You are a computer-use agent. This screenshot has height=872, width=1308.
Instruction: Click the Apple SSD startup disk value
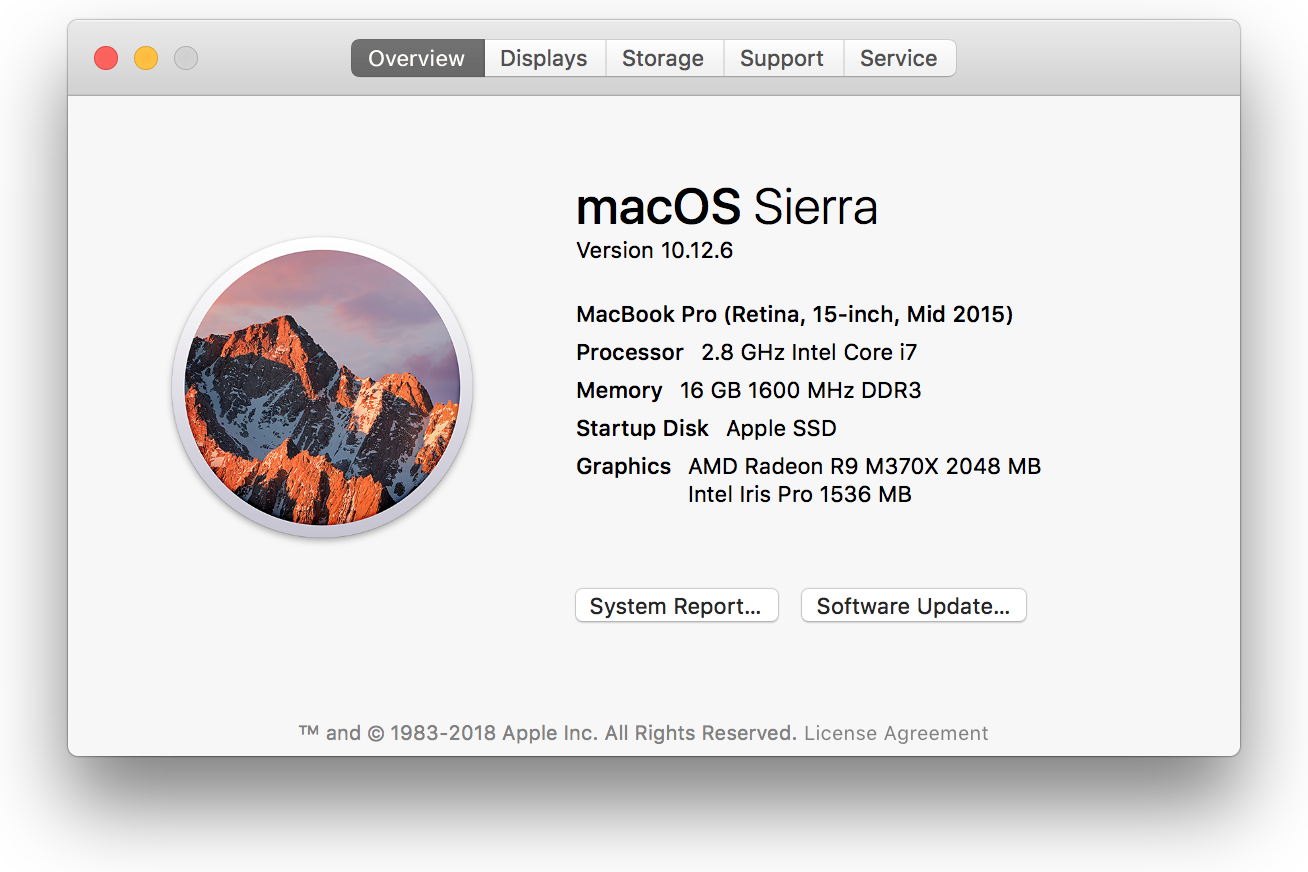[781, 428]
